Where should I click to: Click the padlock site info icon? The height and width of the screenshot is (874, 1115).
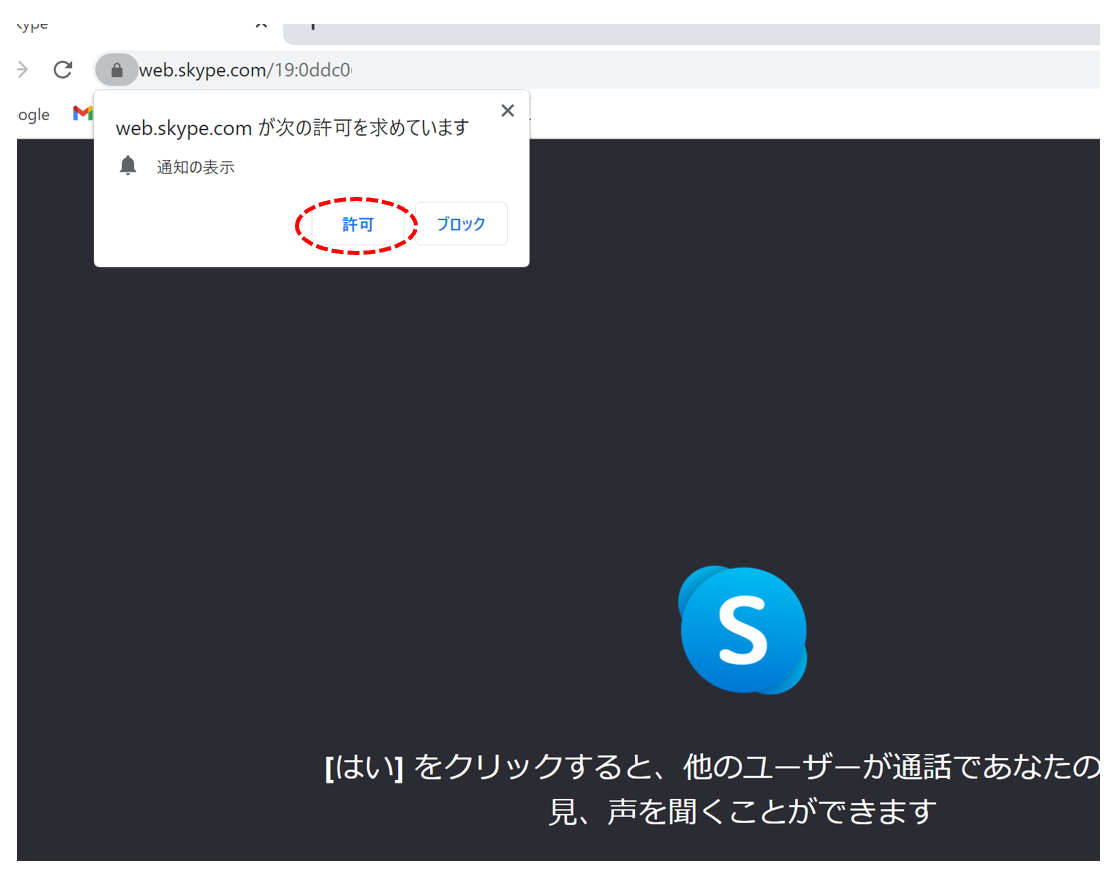click(x=117, y=70)
